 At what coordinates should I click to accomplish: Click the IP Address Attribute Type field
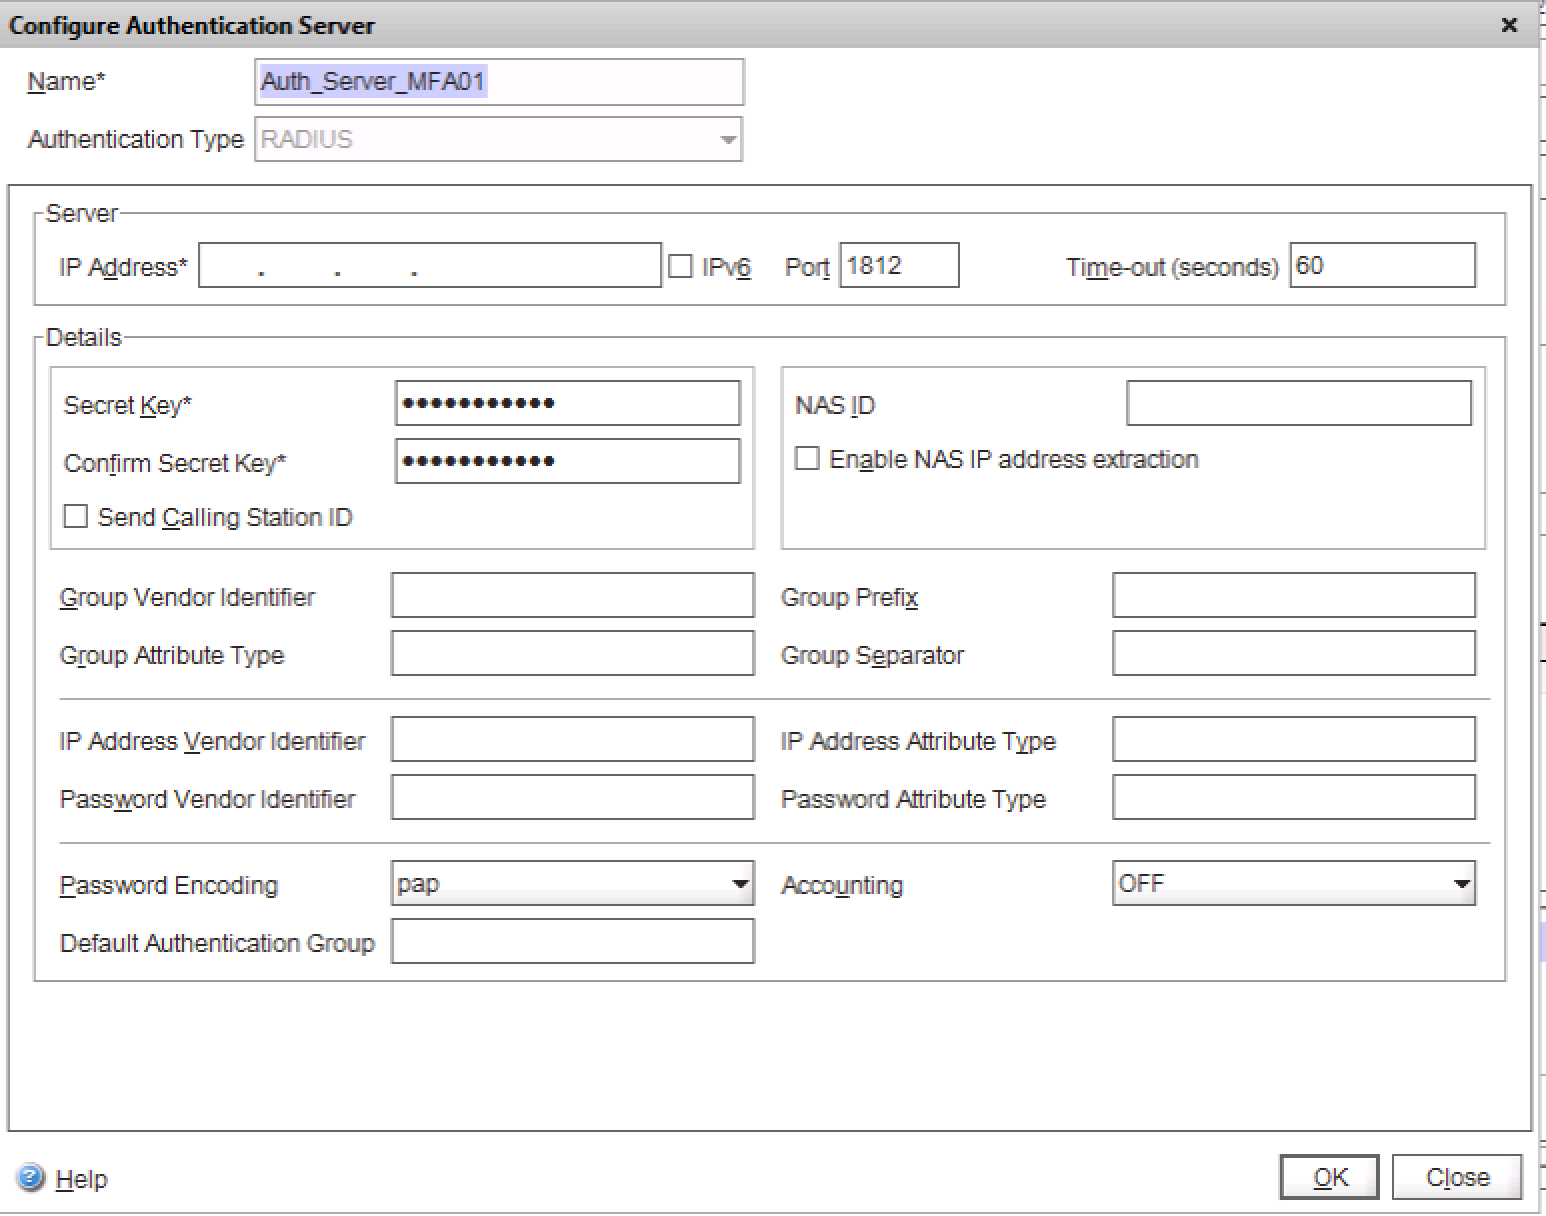pyautogui.click(x=1293, y=739)
